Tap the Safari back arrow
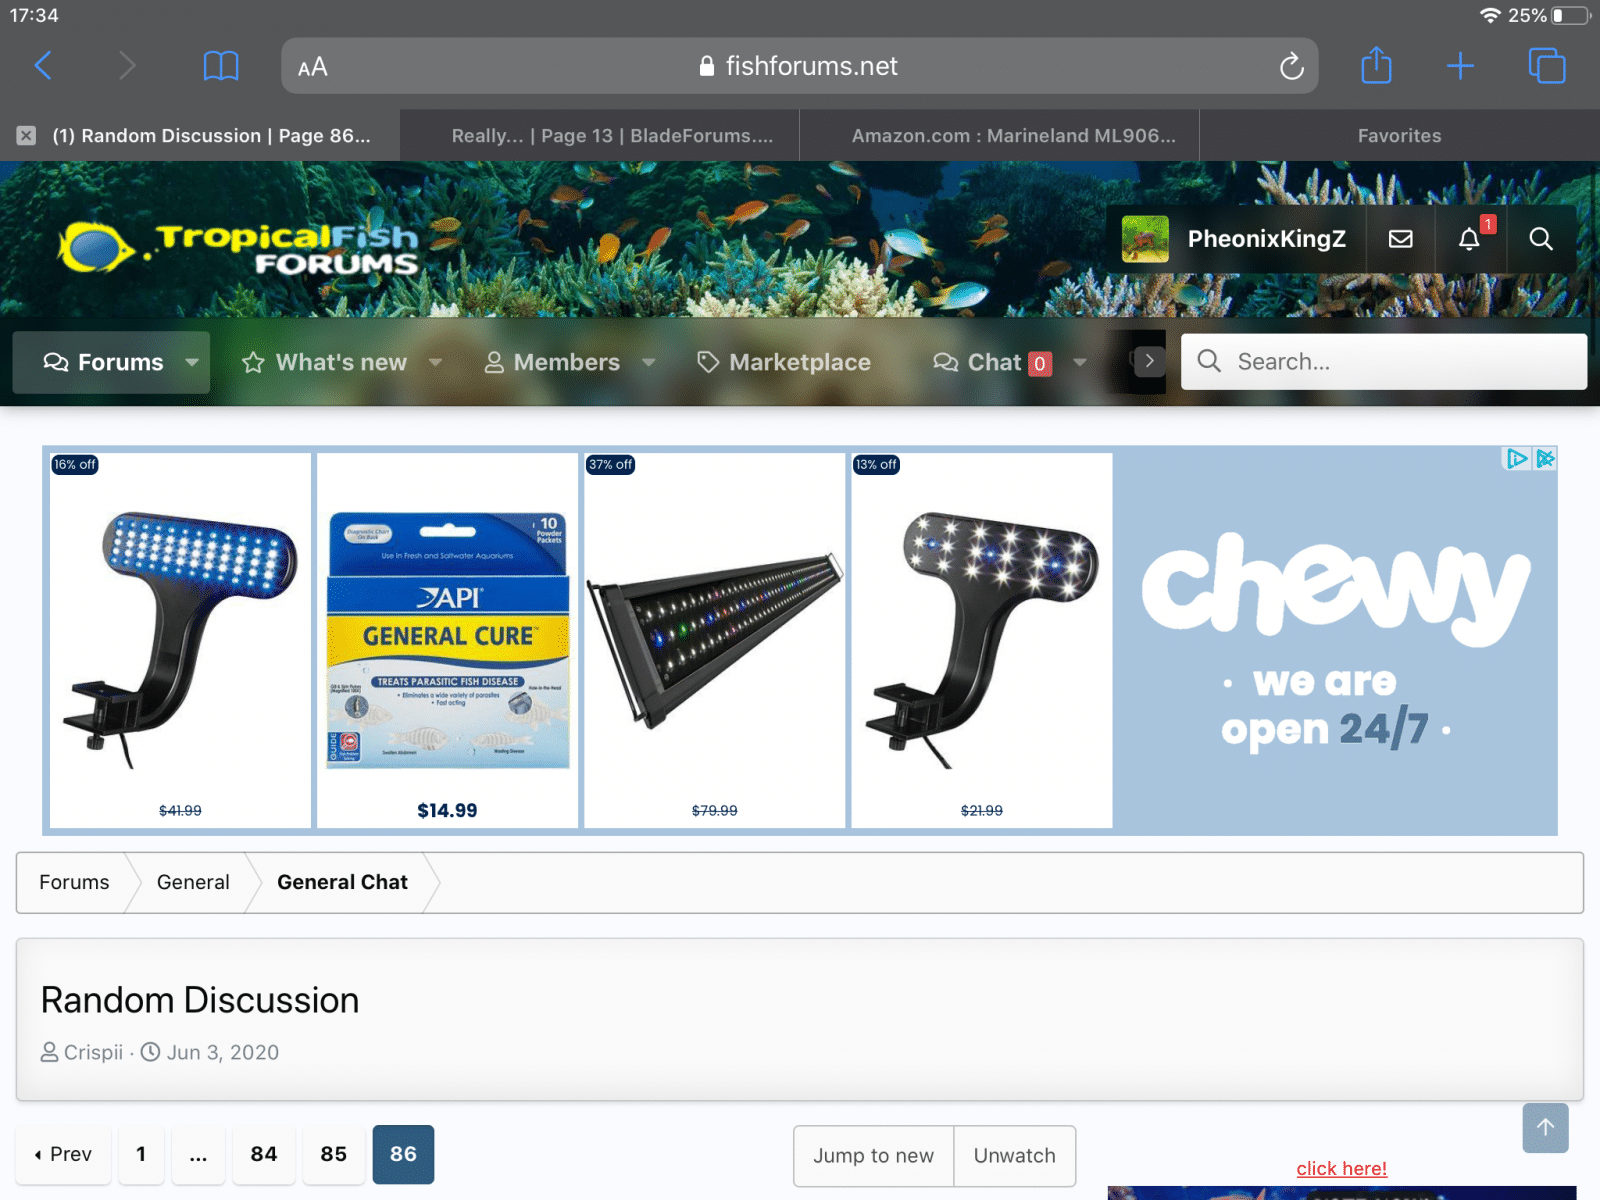This screenshot has height=1200, width=1600. 43,66
